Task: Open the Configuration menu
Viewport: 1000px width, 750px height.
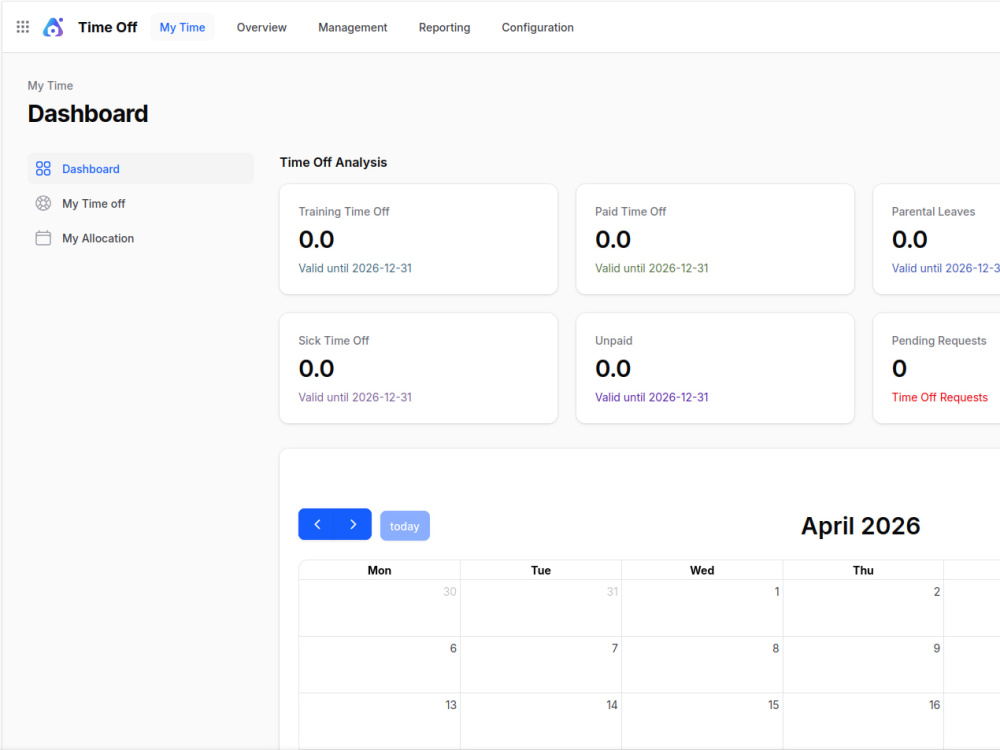Action: tap(538, 27)
